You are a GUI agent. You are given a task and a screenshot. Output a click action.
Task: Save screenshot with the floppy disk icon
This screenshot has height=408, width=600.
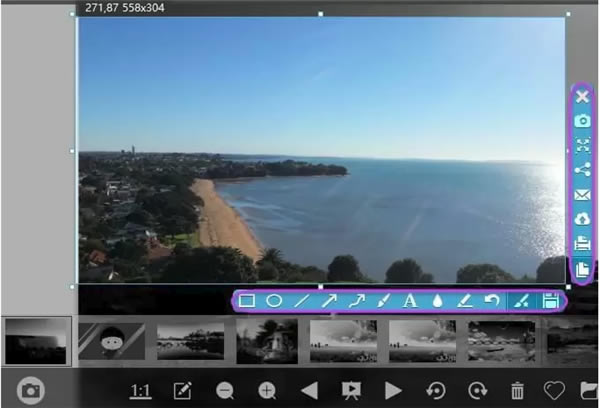pos(551,301)
